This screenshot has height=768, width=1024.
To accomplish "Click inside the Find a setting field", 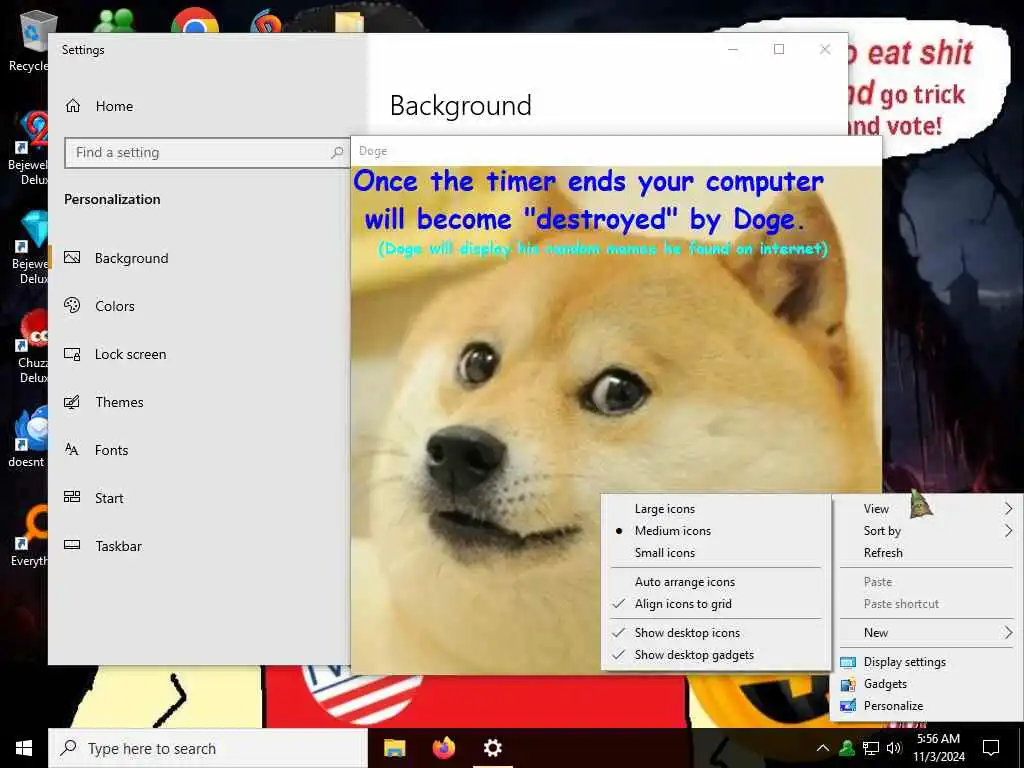I will (207, 152).
